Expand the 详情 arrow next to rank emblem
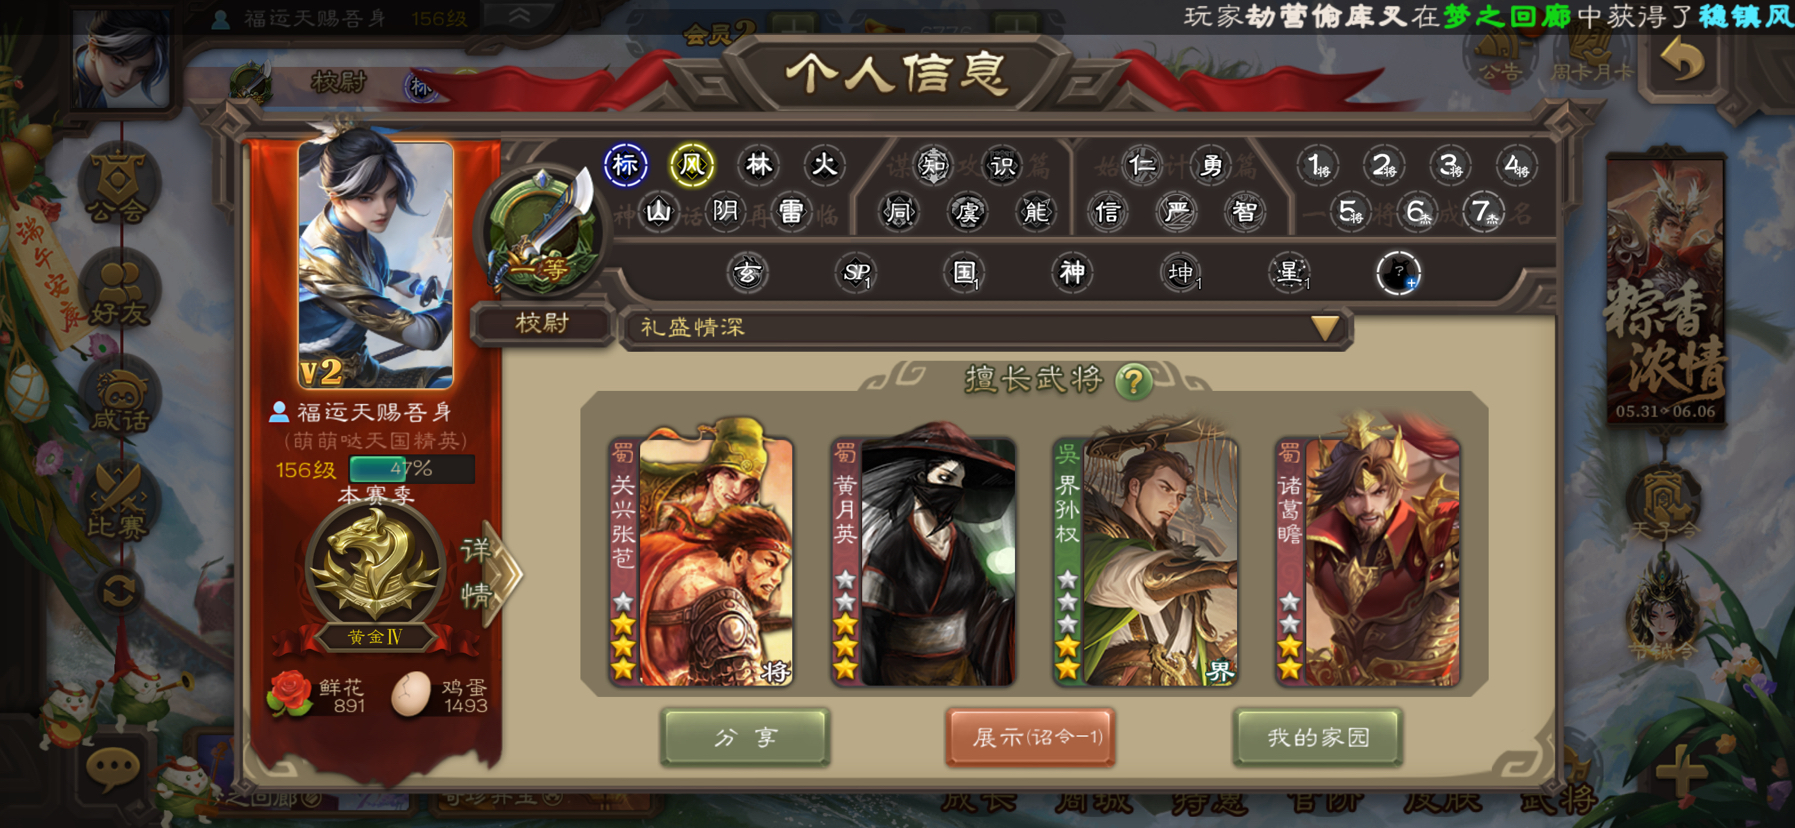1795x828 pixels. click(x=493, y=574)
